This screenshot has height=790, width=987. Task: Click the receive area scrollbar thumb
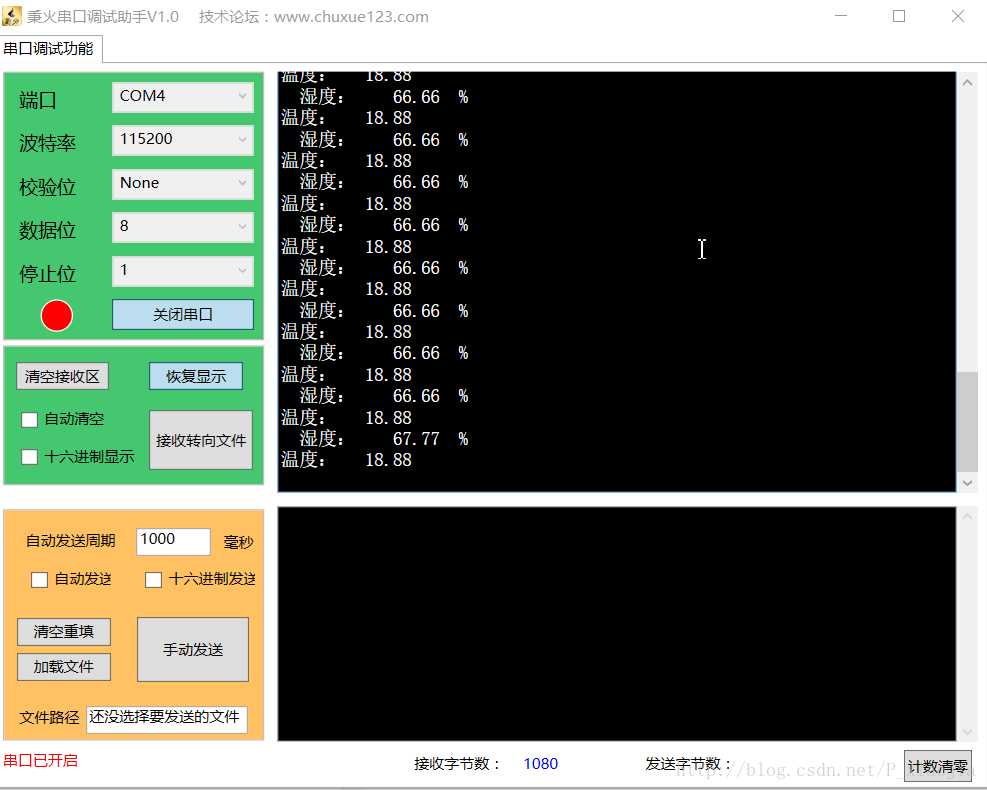pos(967,422)
